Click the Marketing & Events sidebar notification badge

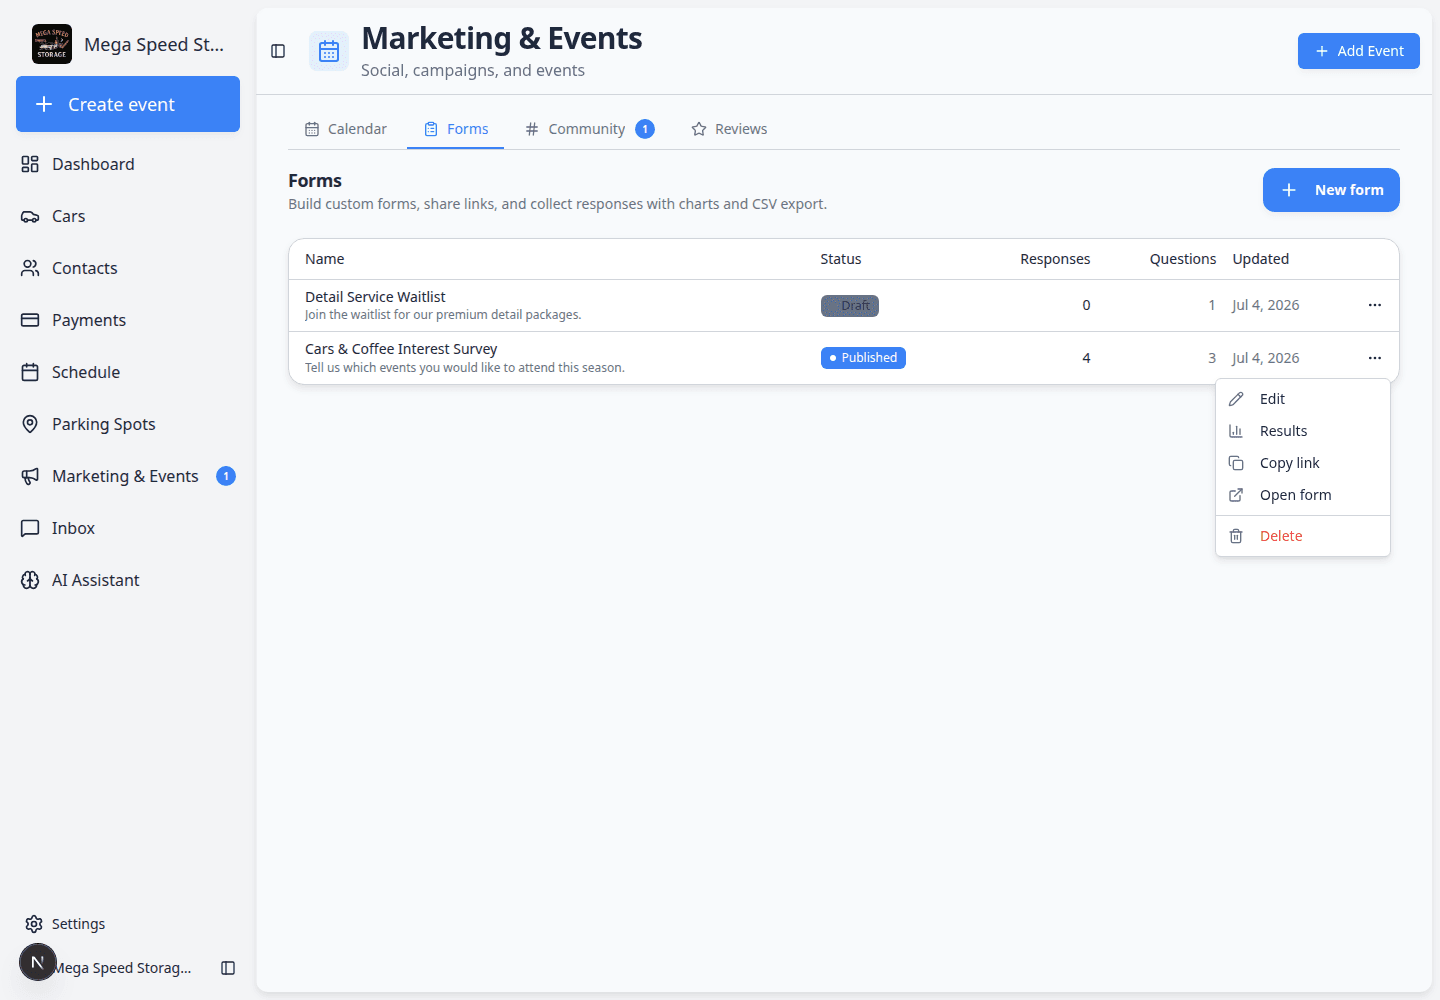[x=226, y=476]
